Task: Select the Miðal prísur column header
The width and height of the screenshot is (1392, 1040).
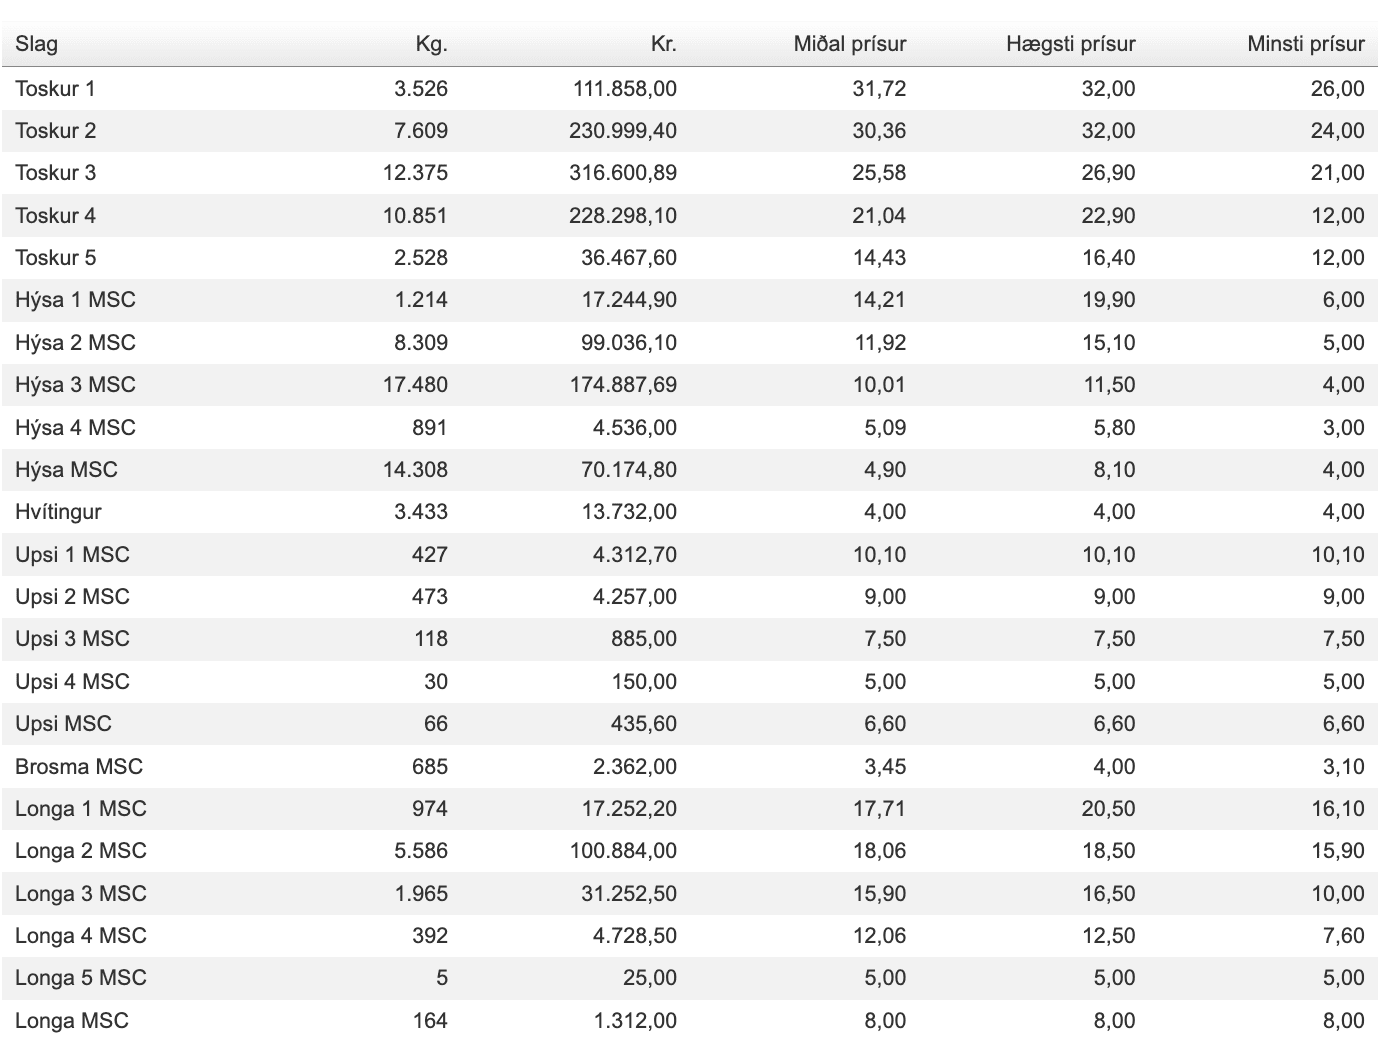Action: [850, 44]
